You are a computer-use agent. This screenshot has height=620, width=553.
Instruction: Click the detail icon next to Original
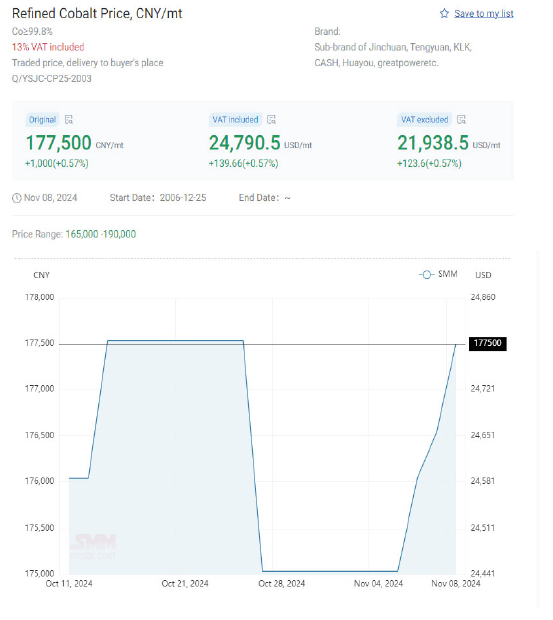(69, 119)
